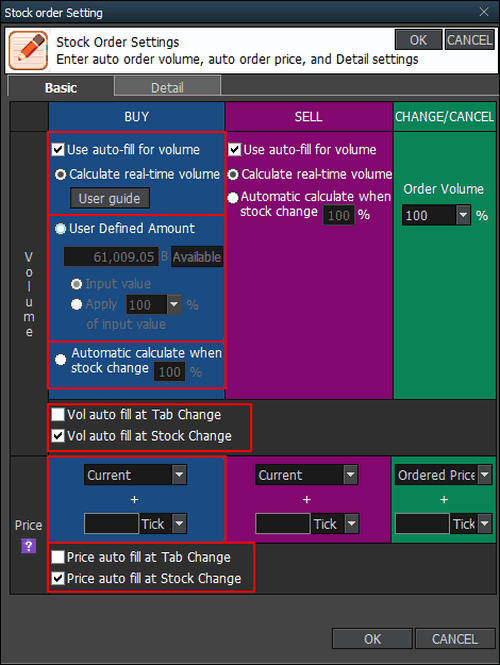Switch to the Detail tab

tap(167, 87)
